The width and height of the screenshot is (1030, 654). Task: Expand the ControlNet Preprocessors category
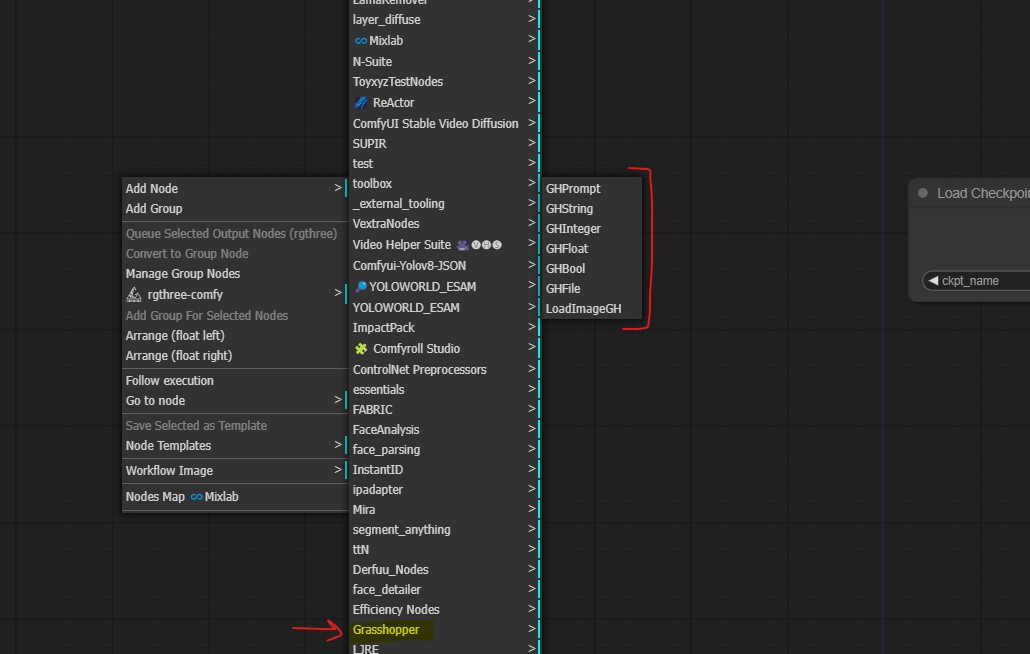click(444, 370)
